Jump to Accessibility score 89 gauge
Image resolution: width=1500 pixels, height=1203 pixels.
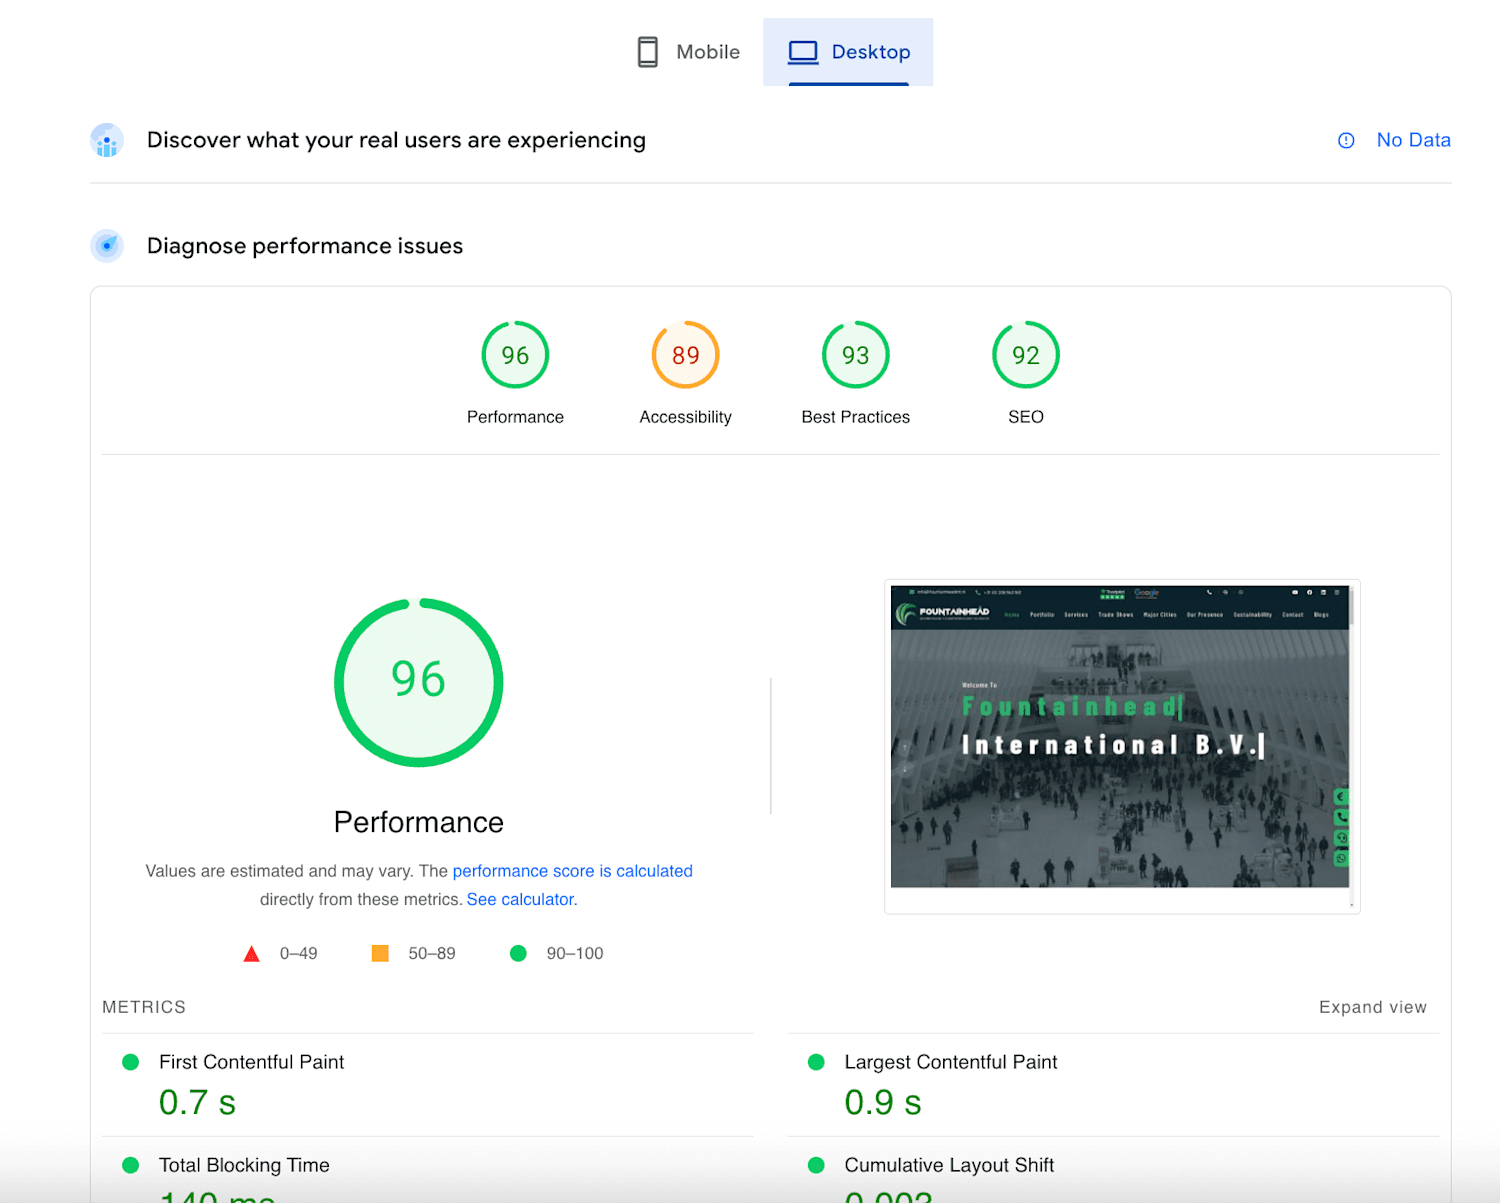click(686, 355)
